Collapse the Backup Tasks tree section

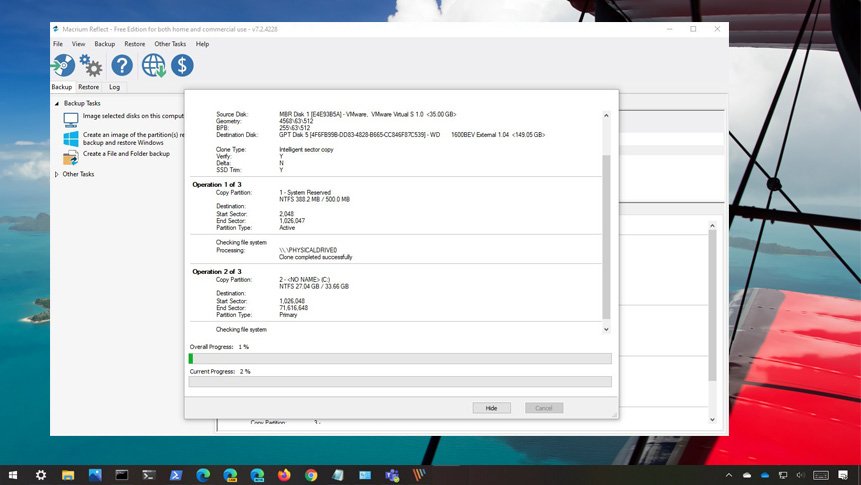point(57,103)
